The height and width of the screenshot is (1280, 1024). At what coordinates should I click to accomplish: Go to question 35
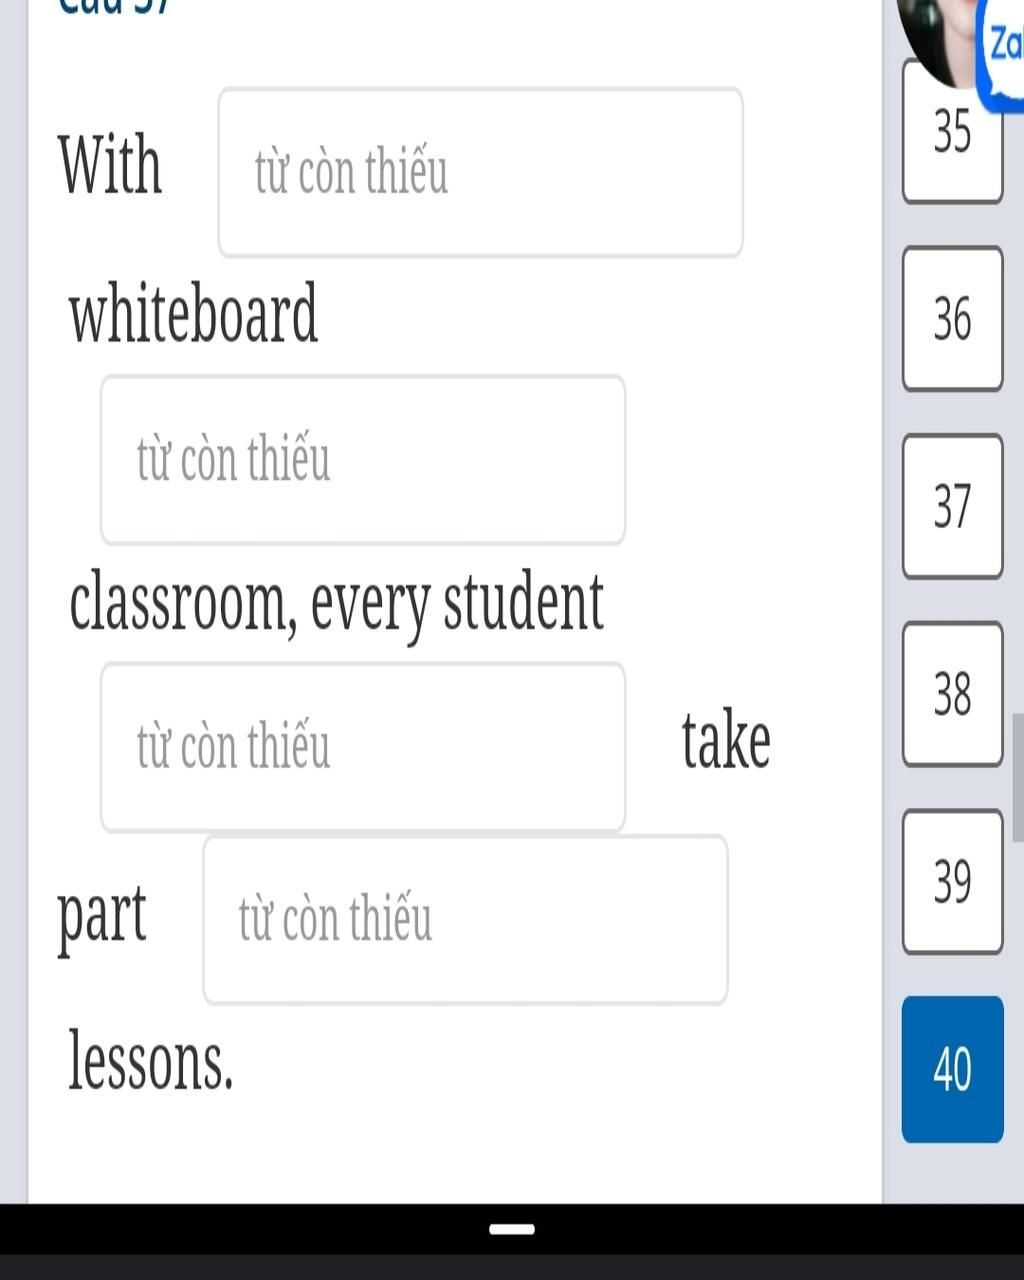[x=952, y=133]
